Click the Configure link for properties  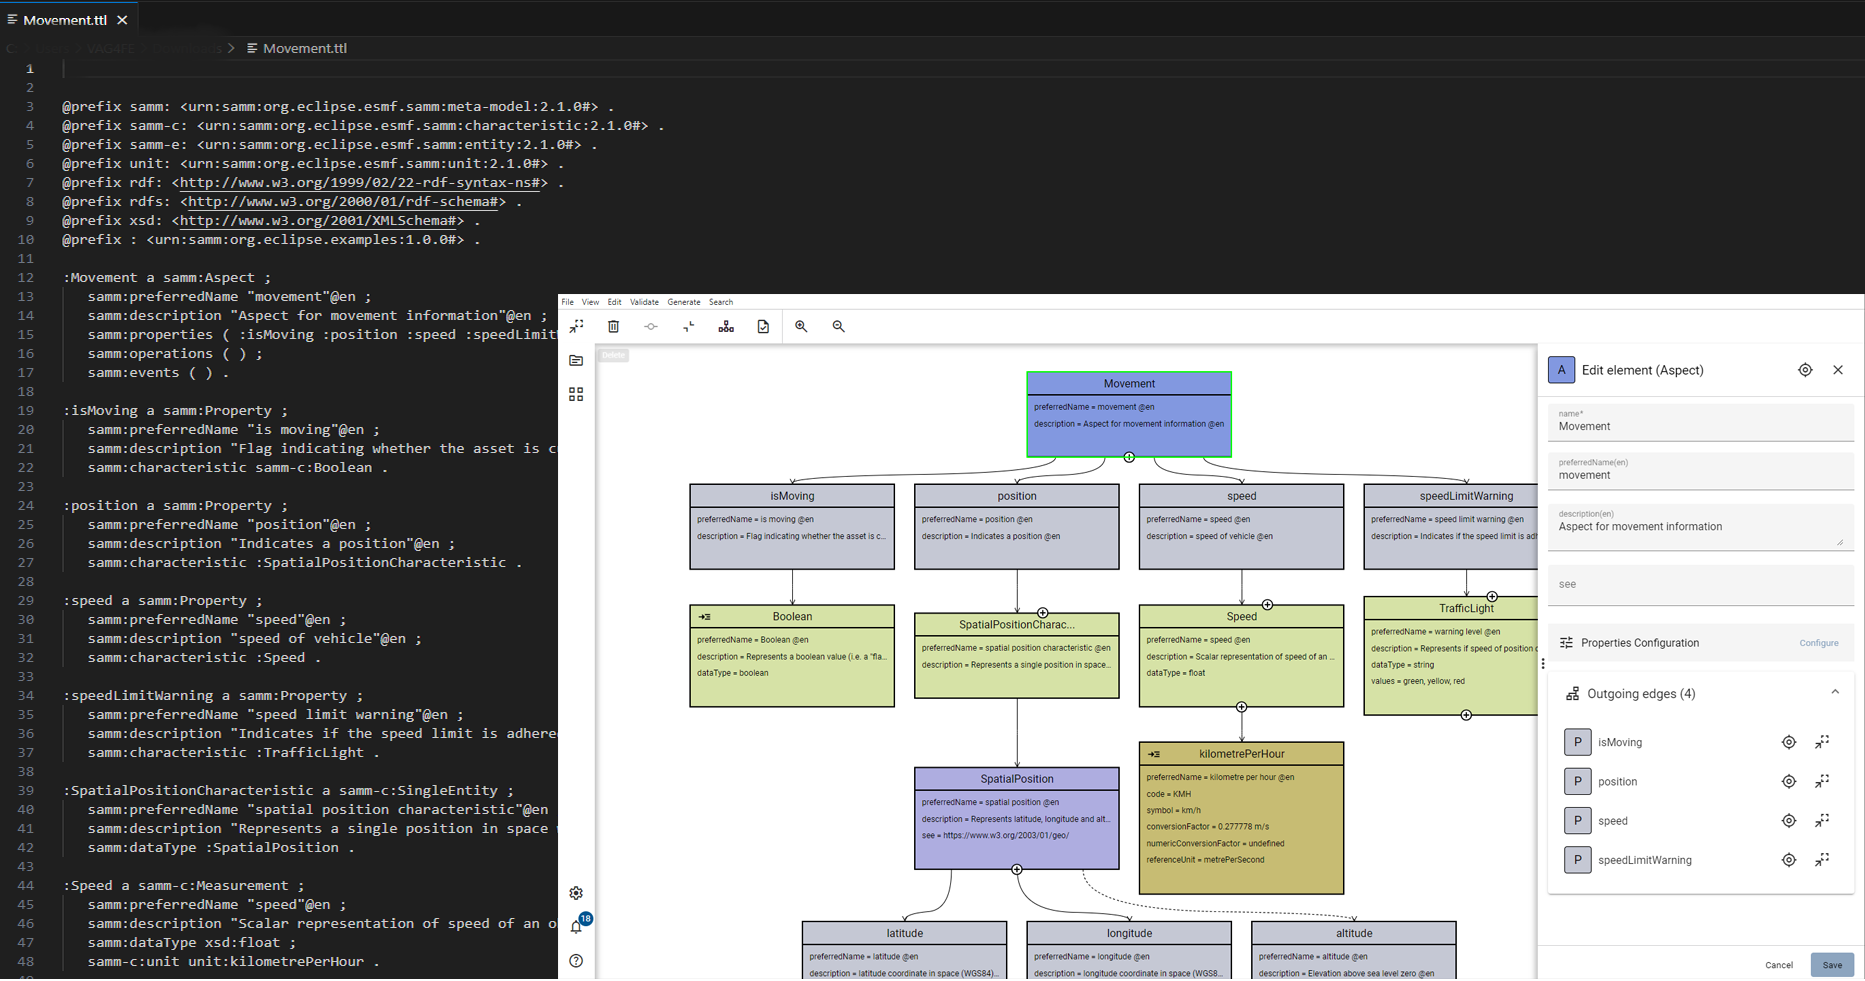(1818, 643)
